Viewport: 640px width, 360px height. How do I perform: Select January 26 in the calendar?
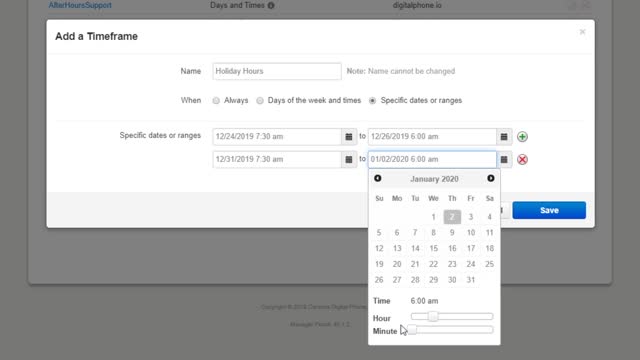pyautogui.click(x=379, y=280)
